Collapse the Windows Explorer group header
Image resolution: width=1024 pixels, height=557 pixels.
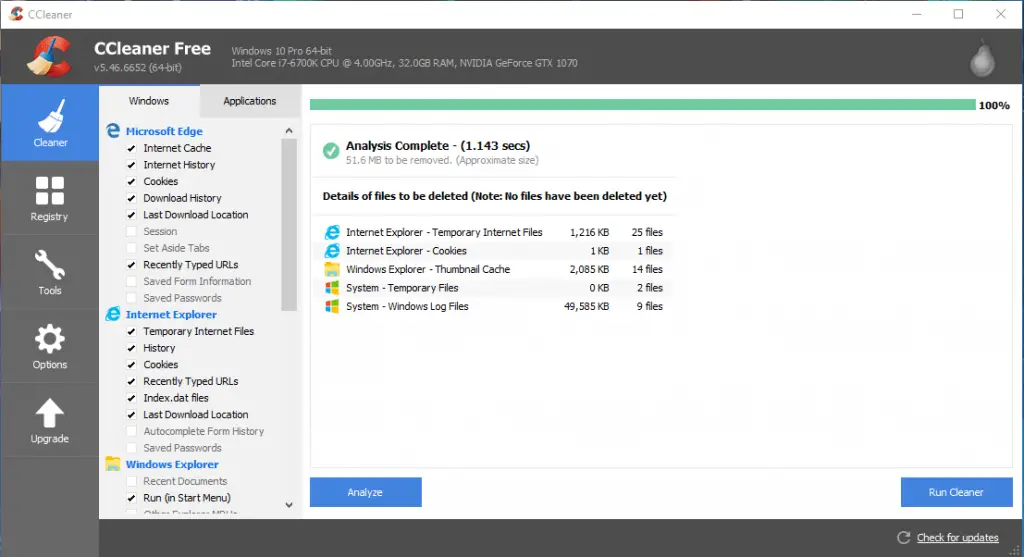172,464
